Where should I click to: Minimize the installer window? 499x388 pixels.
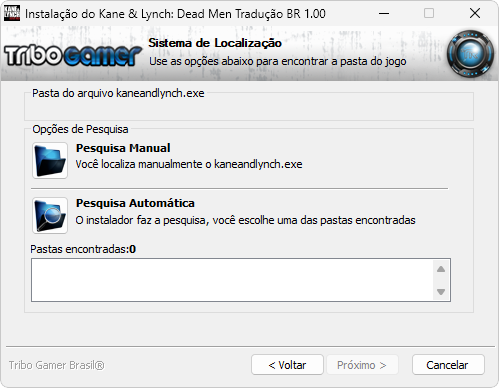(x=384, y=14)
